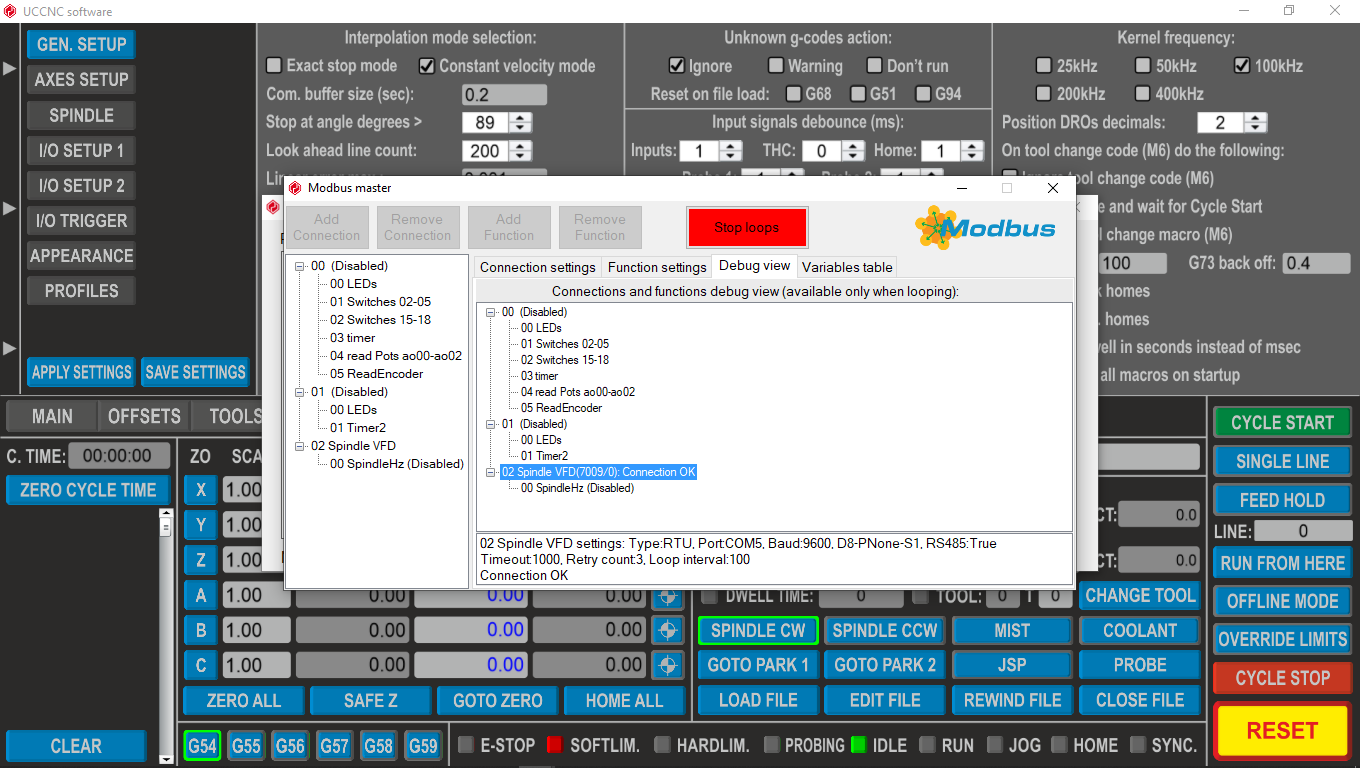Viewport: 1360px width, 768px height.
Task: Select the G55 offset button
Action: click(246, 746)
